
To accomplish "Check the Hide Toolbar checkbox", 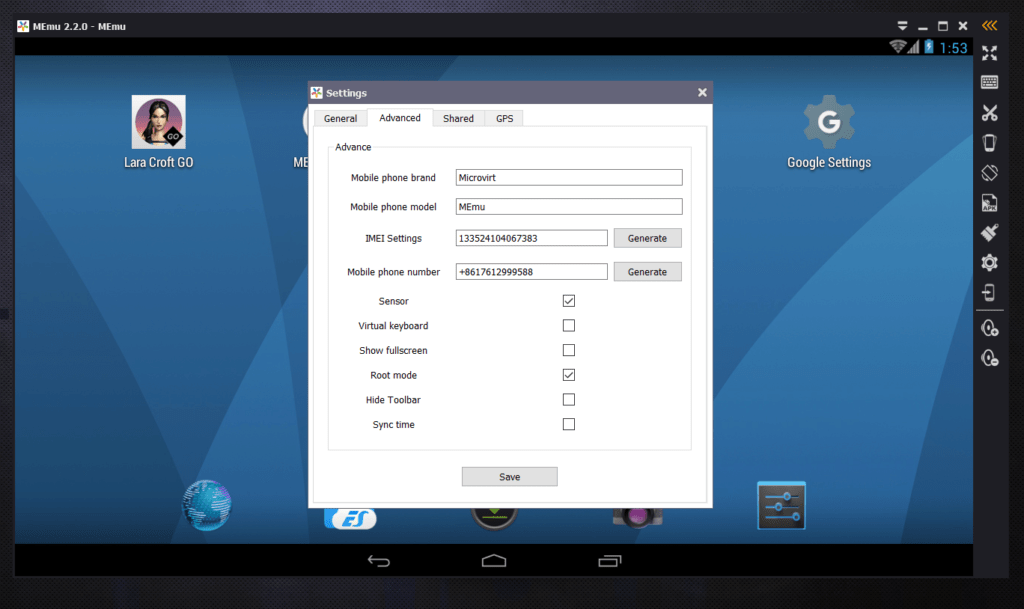I will (x=569, y=399).
